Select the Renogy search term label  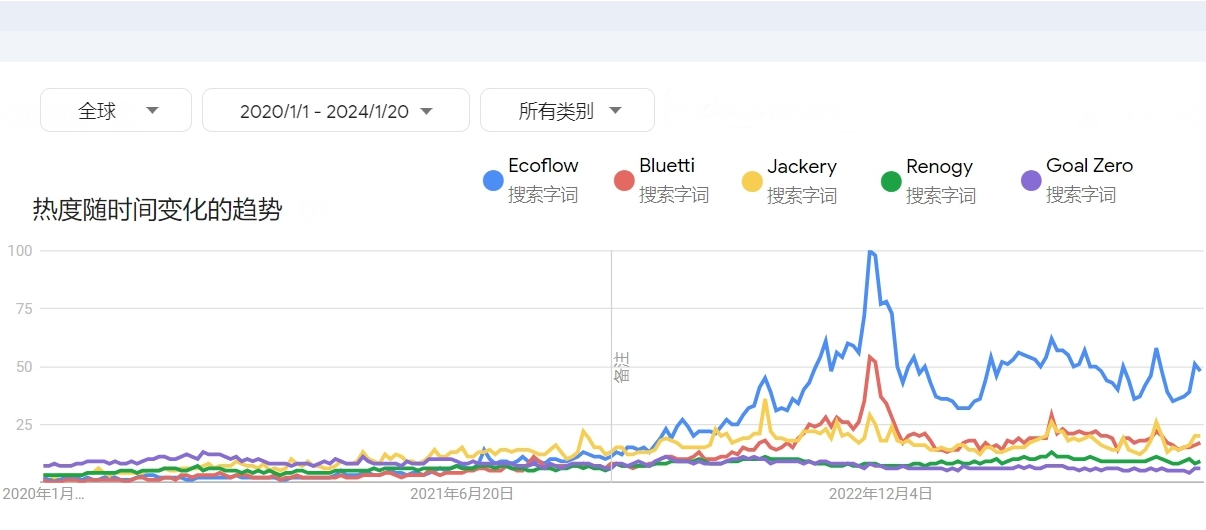[x=939, y=166]
